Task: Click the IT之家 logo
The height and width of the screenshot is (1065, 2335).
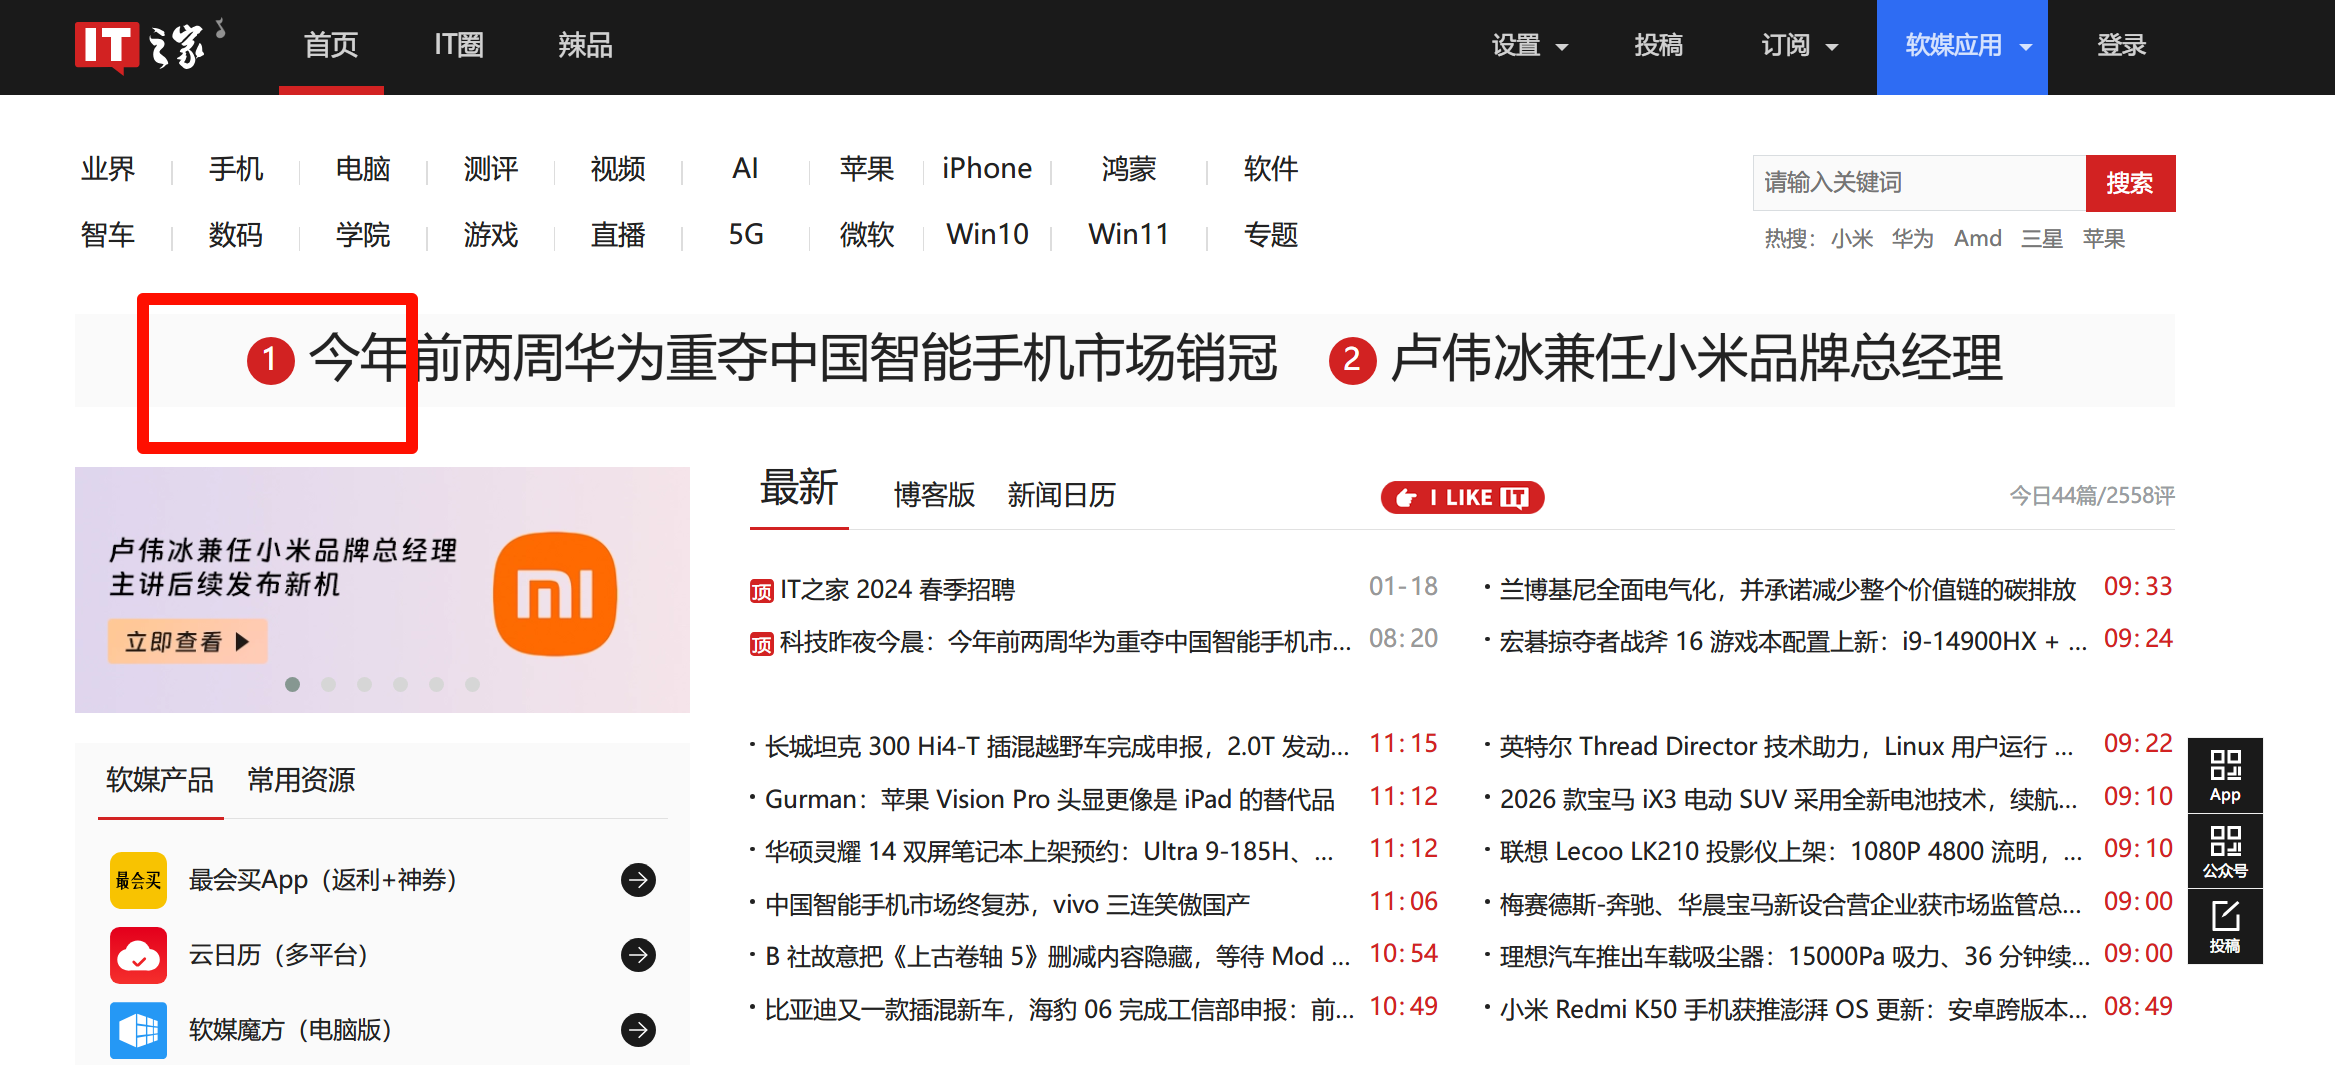Action: point(150,46)
